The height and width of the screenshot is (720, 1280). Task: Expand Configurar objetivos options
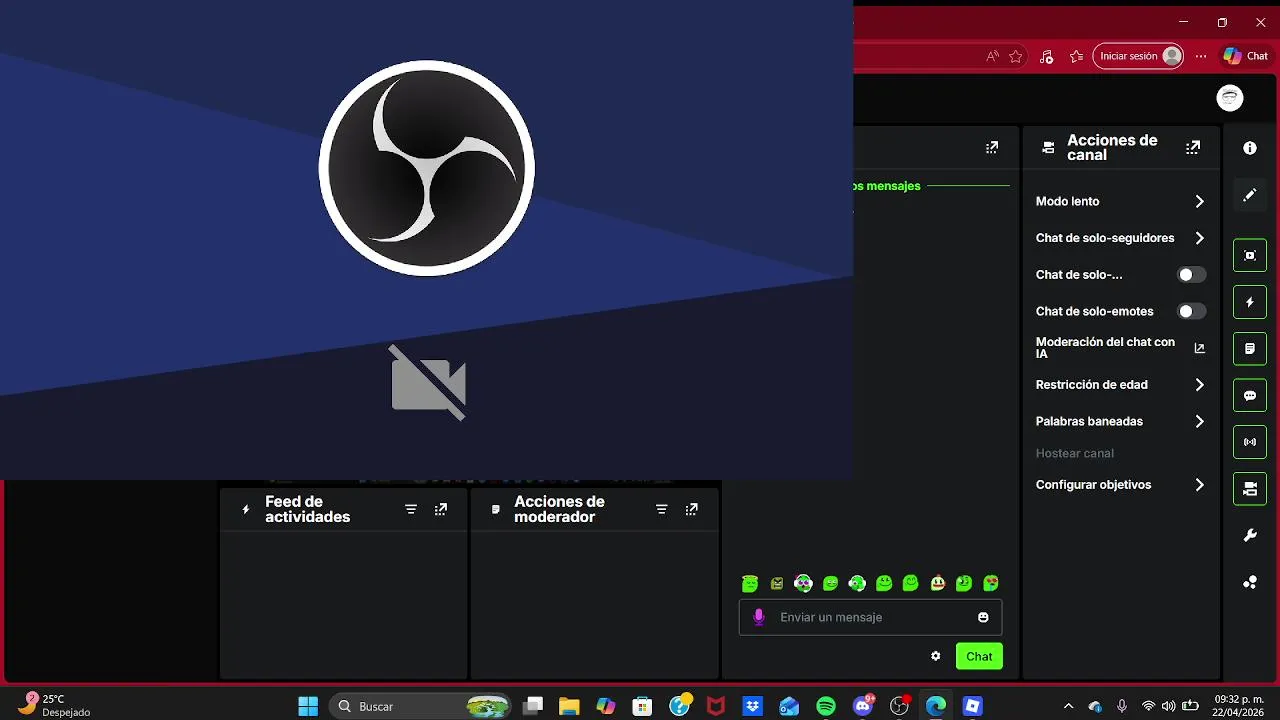1120,485
